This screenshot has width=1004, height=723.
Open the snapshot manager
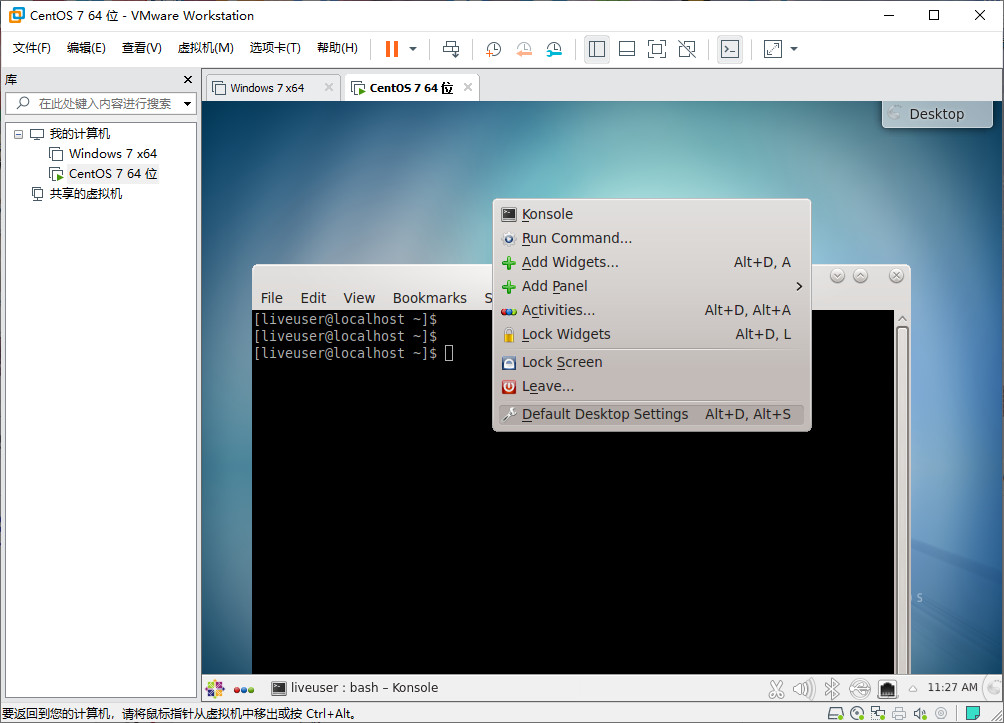[554, 49]
